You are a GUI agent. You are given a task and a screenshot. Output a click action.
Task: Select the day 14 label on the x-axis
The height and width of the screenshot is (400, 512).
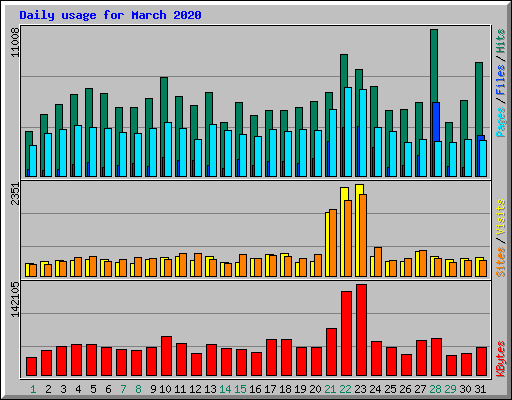click(225, 389)
